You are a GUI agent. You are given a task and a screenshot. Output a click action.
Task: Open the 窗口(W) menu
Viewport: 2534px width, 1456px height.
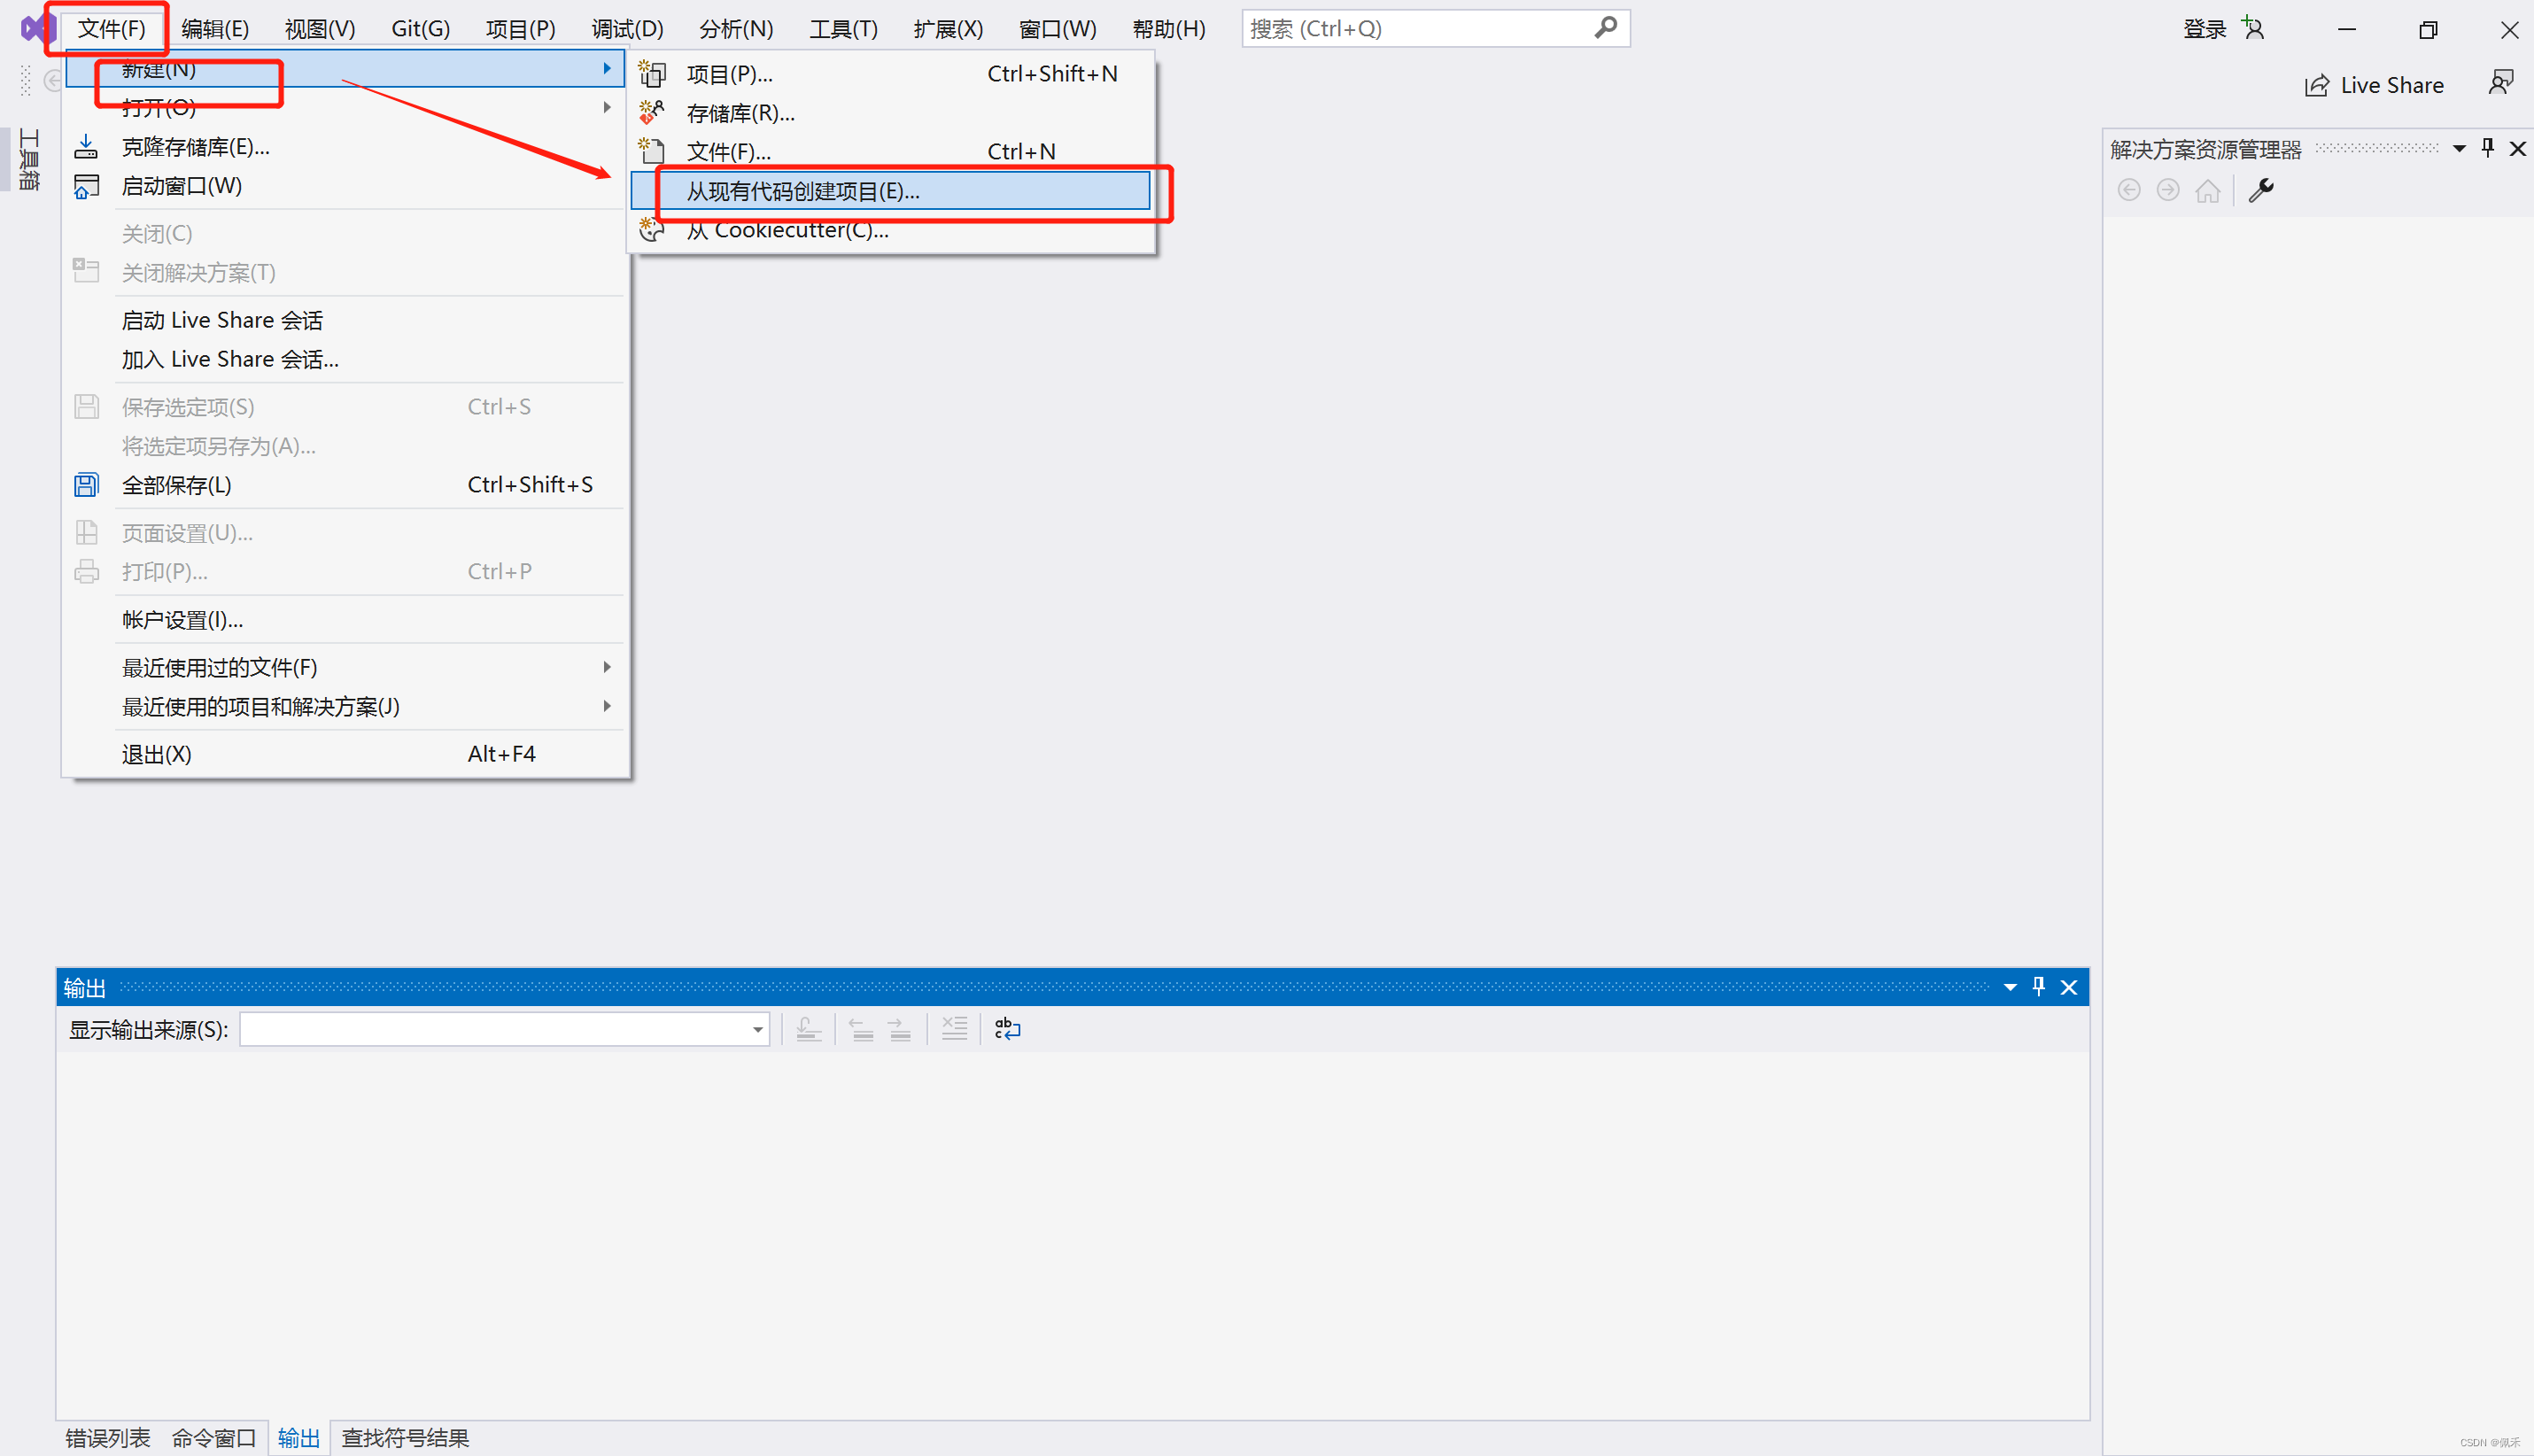(1057, 28)
